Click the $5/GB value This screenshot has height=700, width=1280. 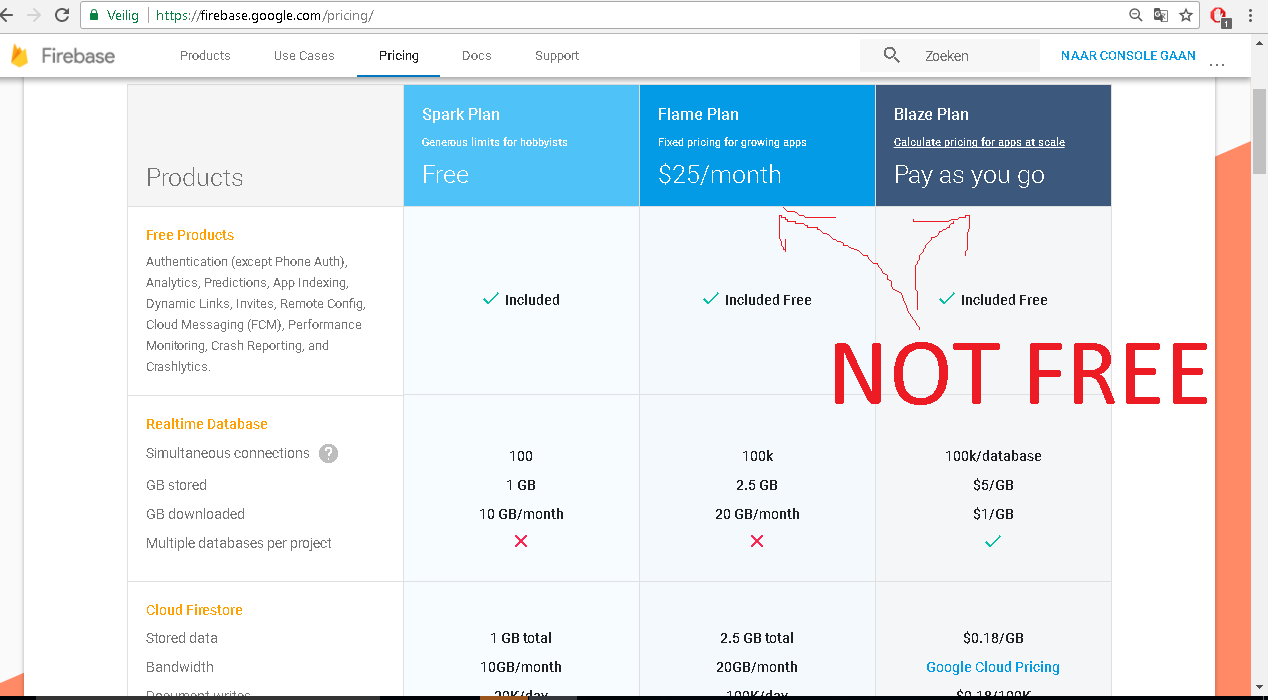993,485
